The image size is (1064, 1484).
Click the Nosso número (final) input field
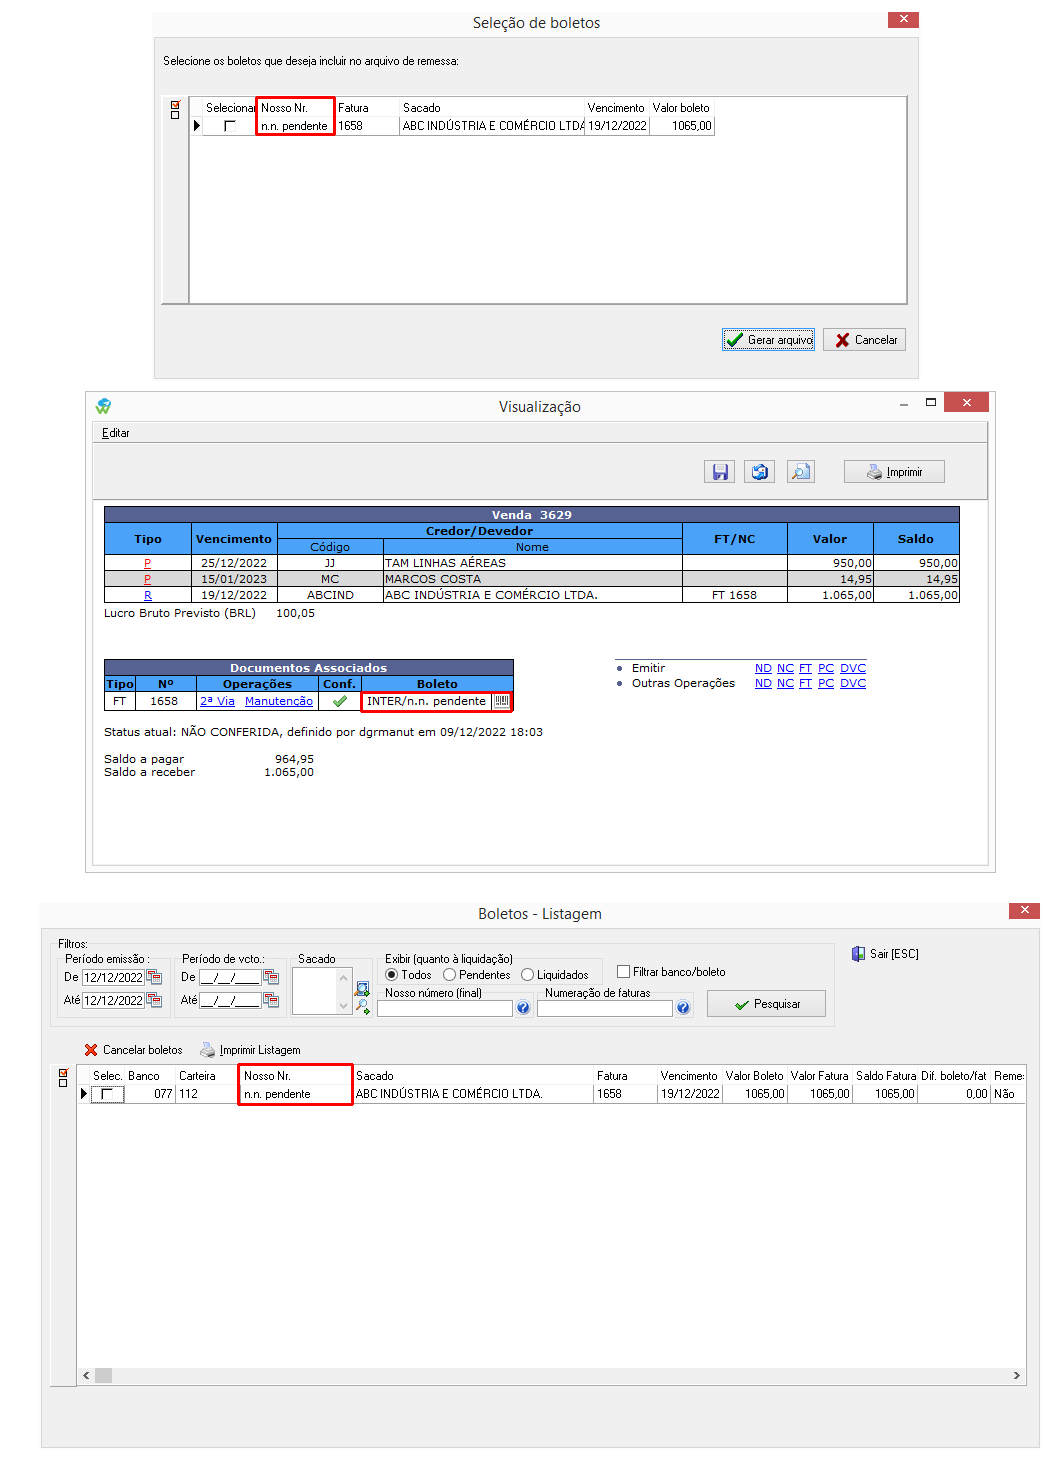[445, 1008]
